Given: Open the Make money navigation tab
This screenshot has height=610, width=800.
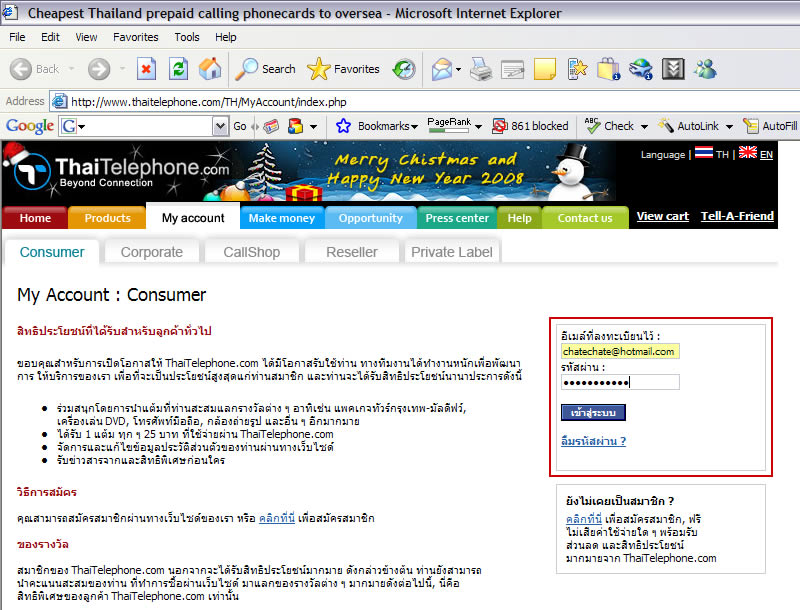Looking at the screenshot, I should coord(281,218).
